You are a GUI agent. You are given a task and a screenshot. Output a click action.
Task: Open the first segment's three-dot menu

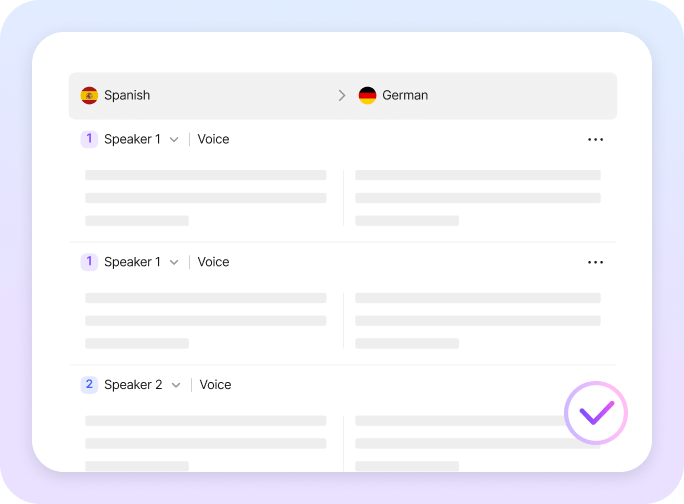[596, 140]
